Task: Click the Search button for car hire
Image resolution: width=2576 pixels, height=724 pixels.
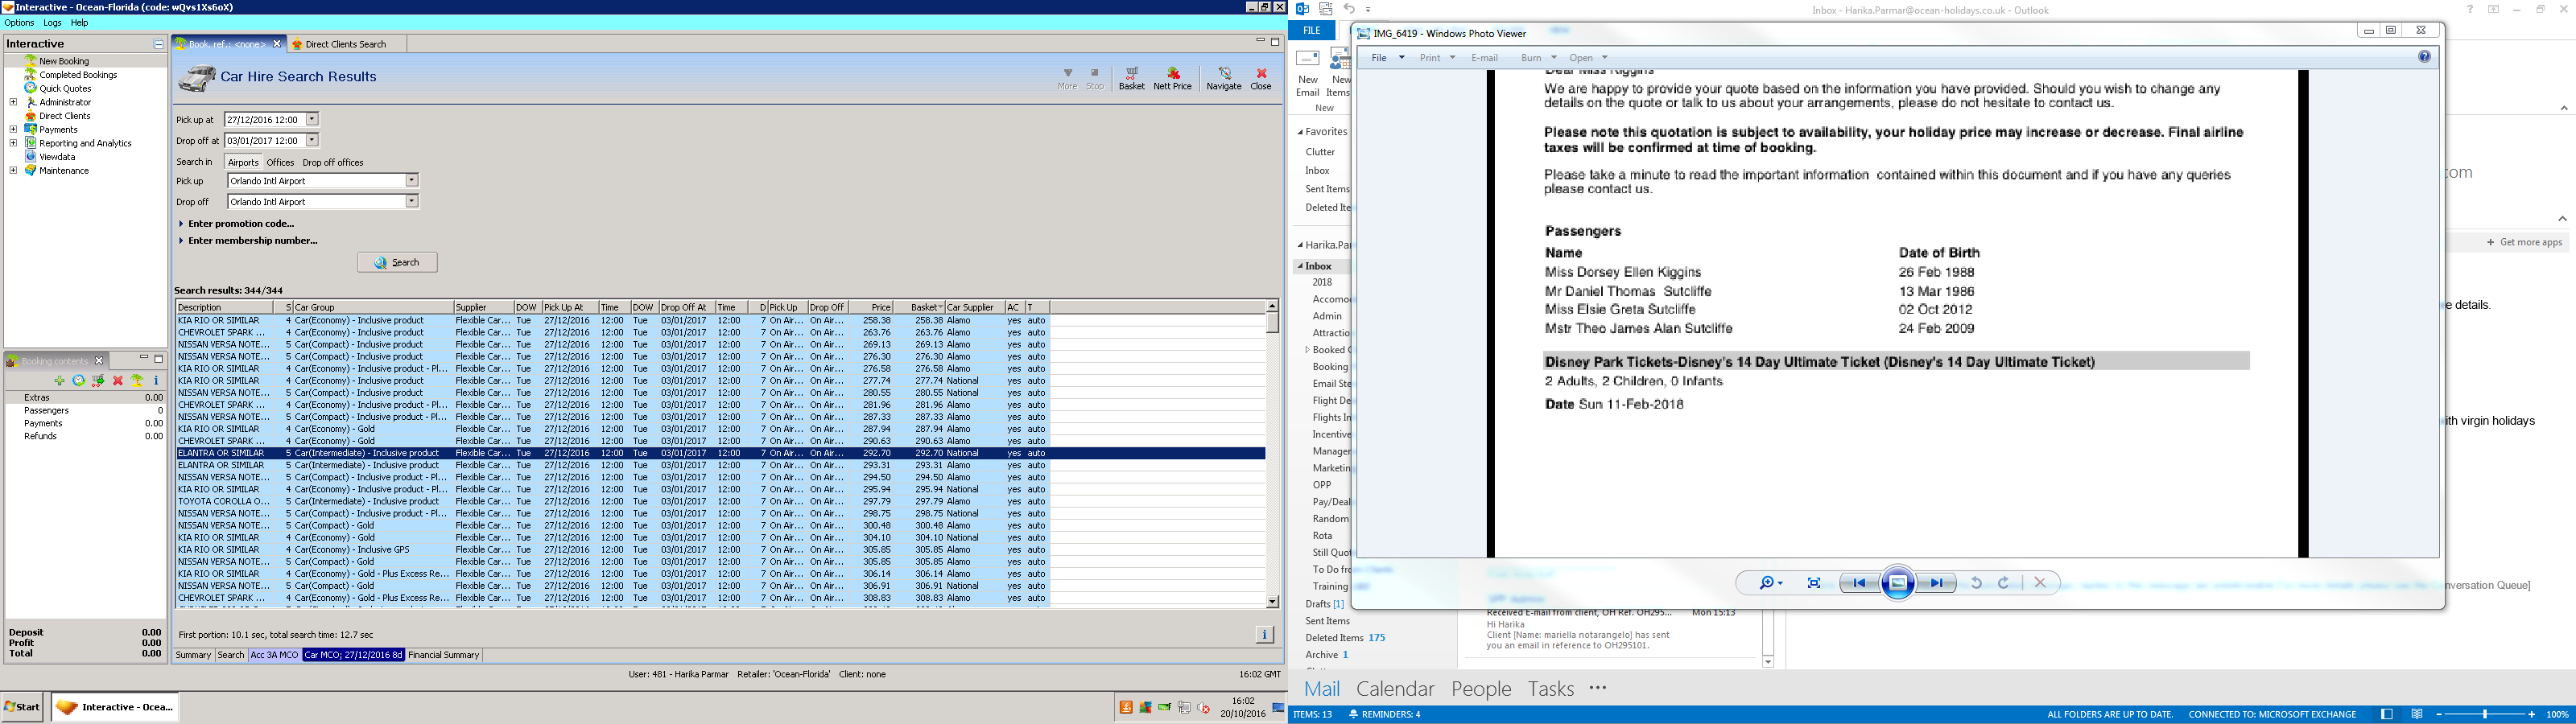Action: pos(397,263)
